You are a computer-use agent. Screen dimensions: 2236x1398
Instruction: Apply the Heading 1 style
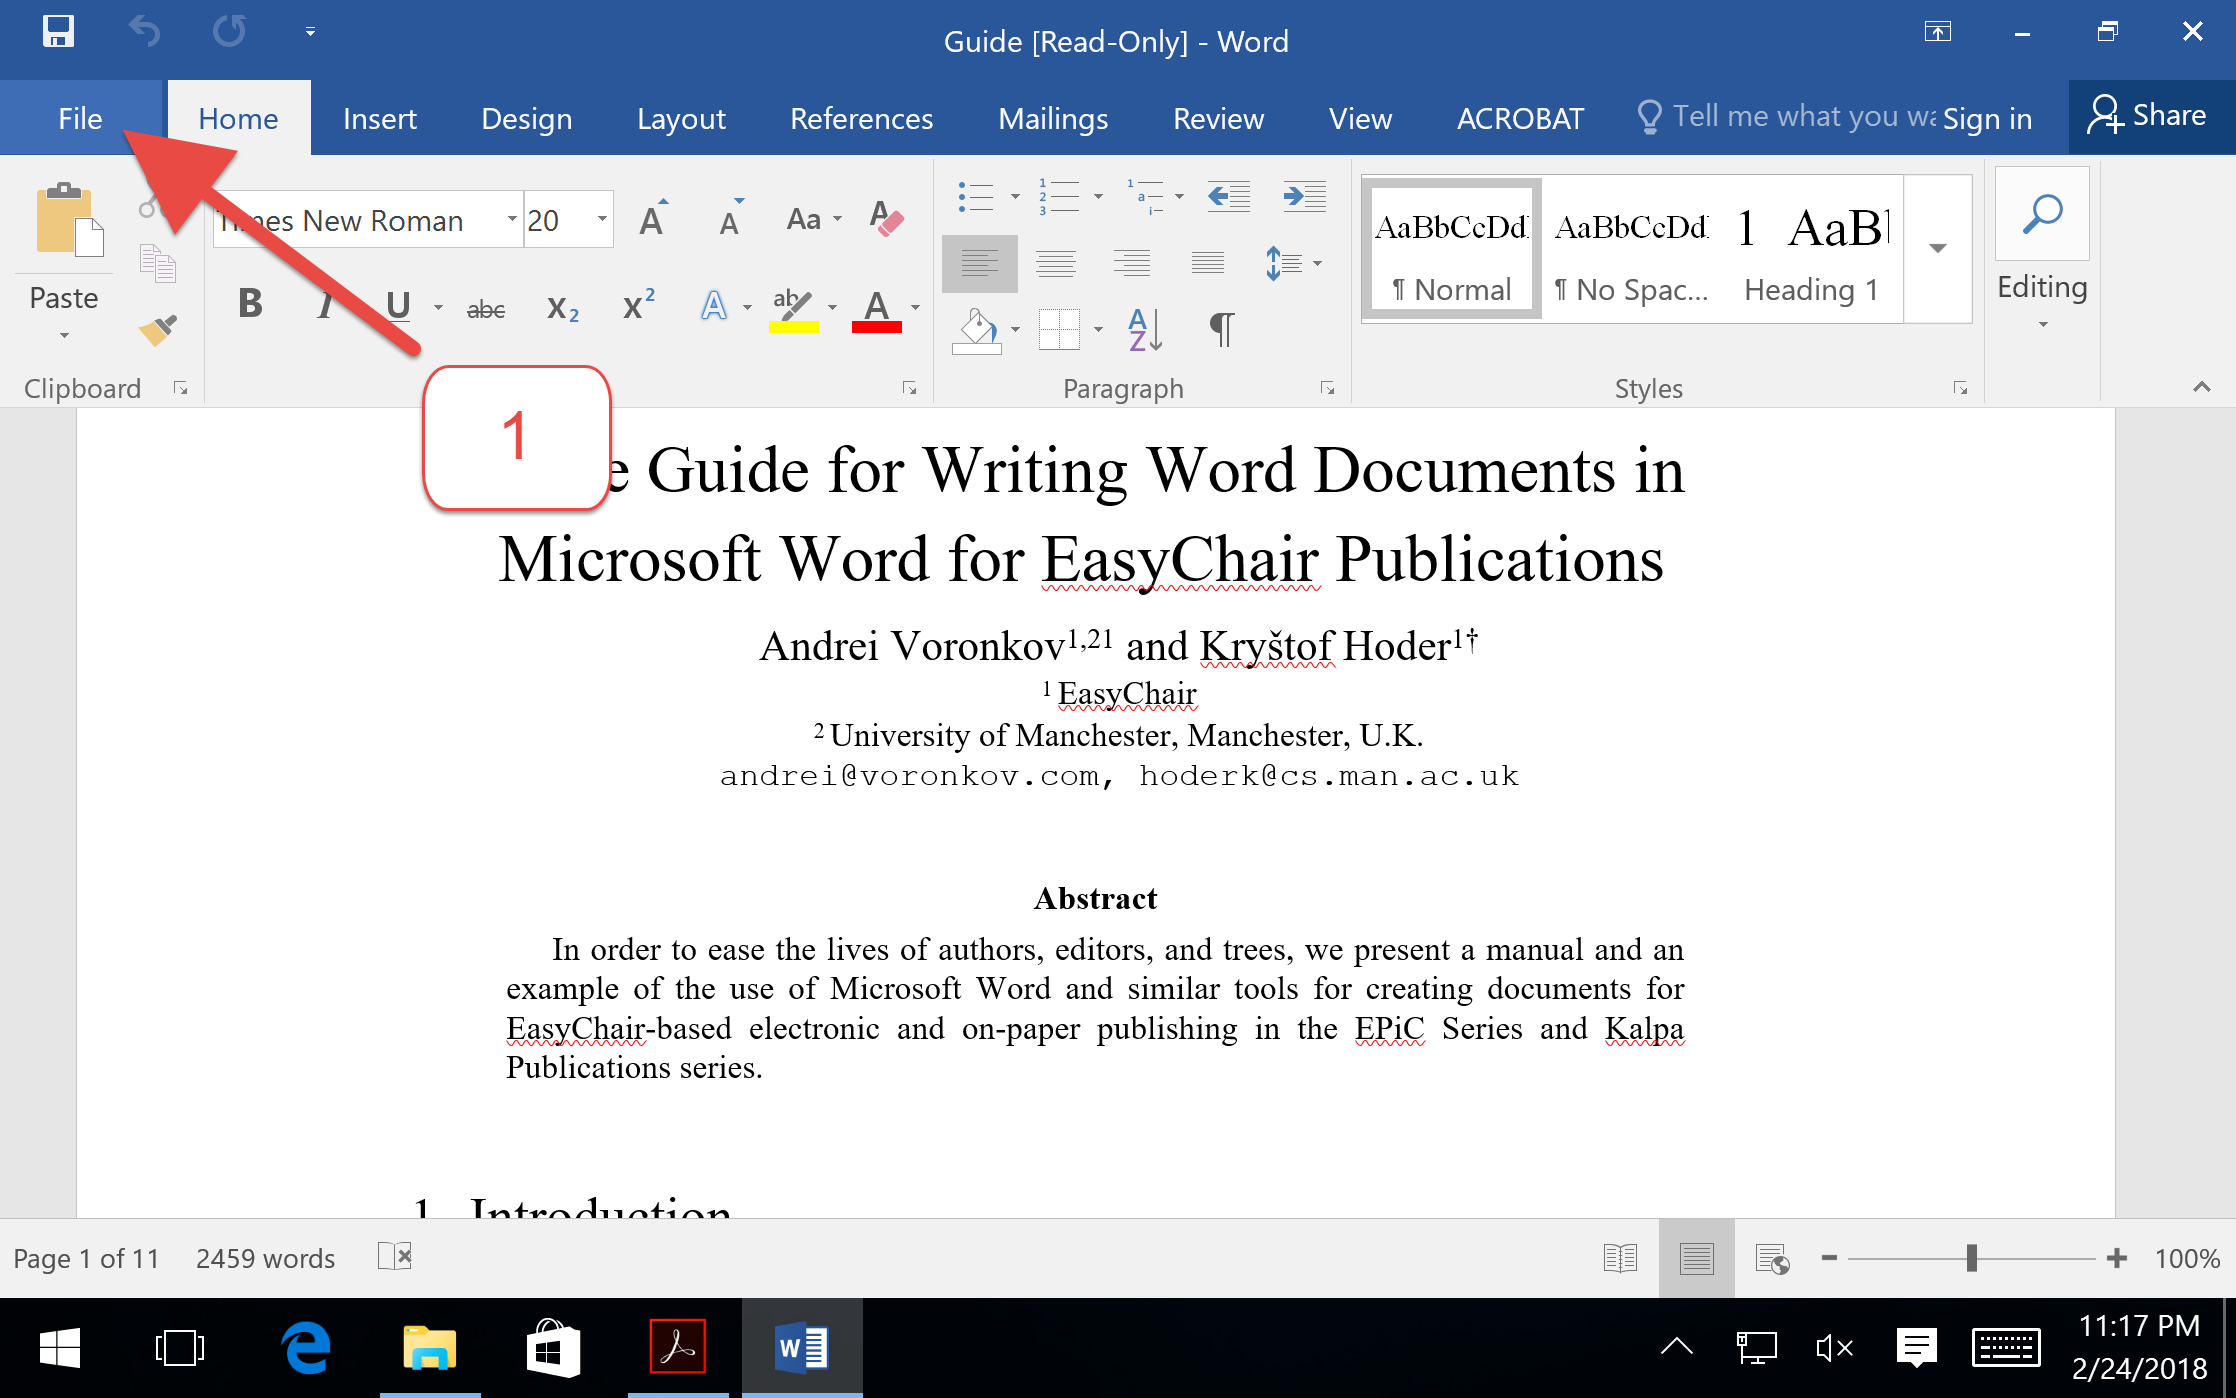point(1812,250)
